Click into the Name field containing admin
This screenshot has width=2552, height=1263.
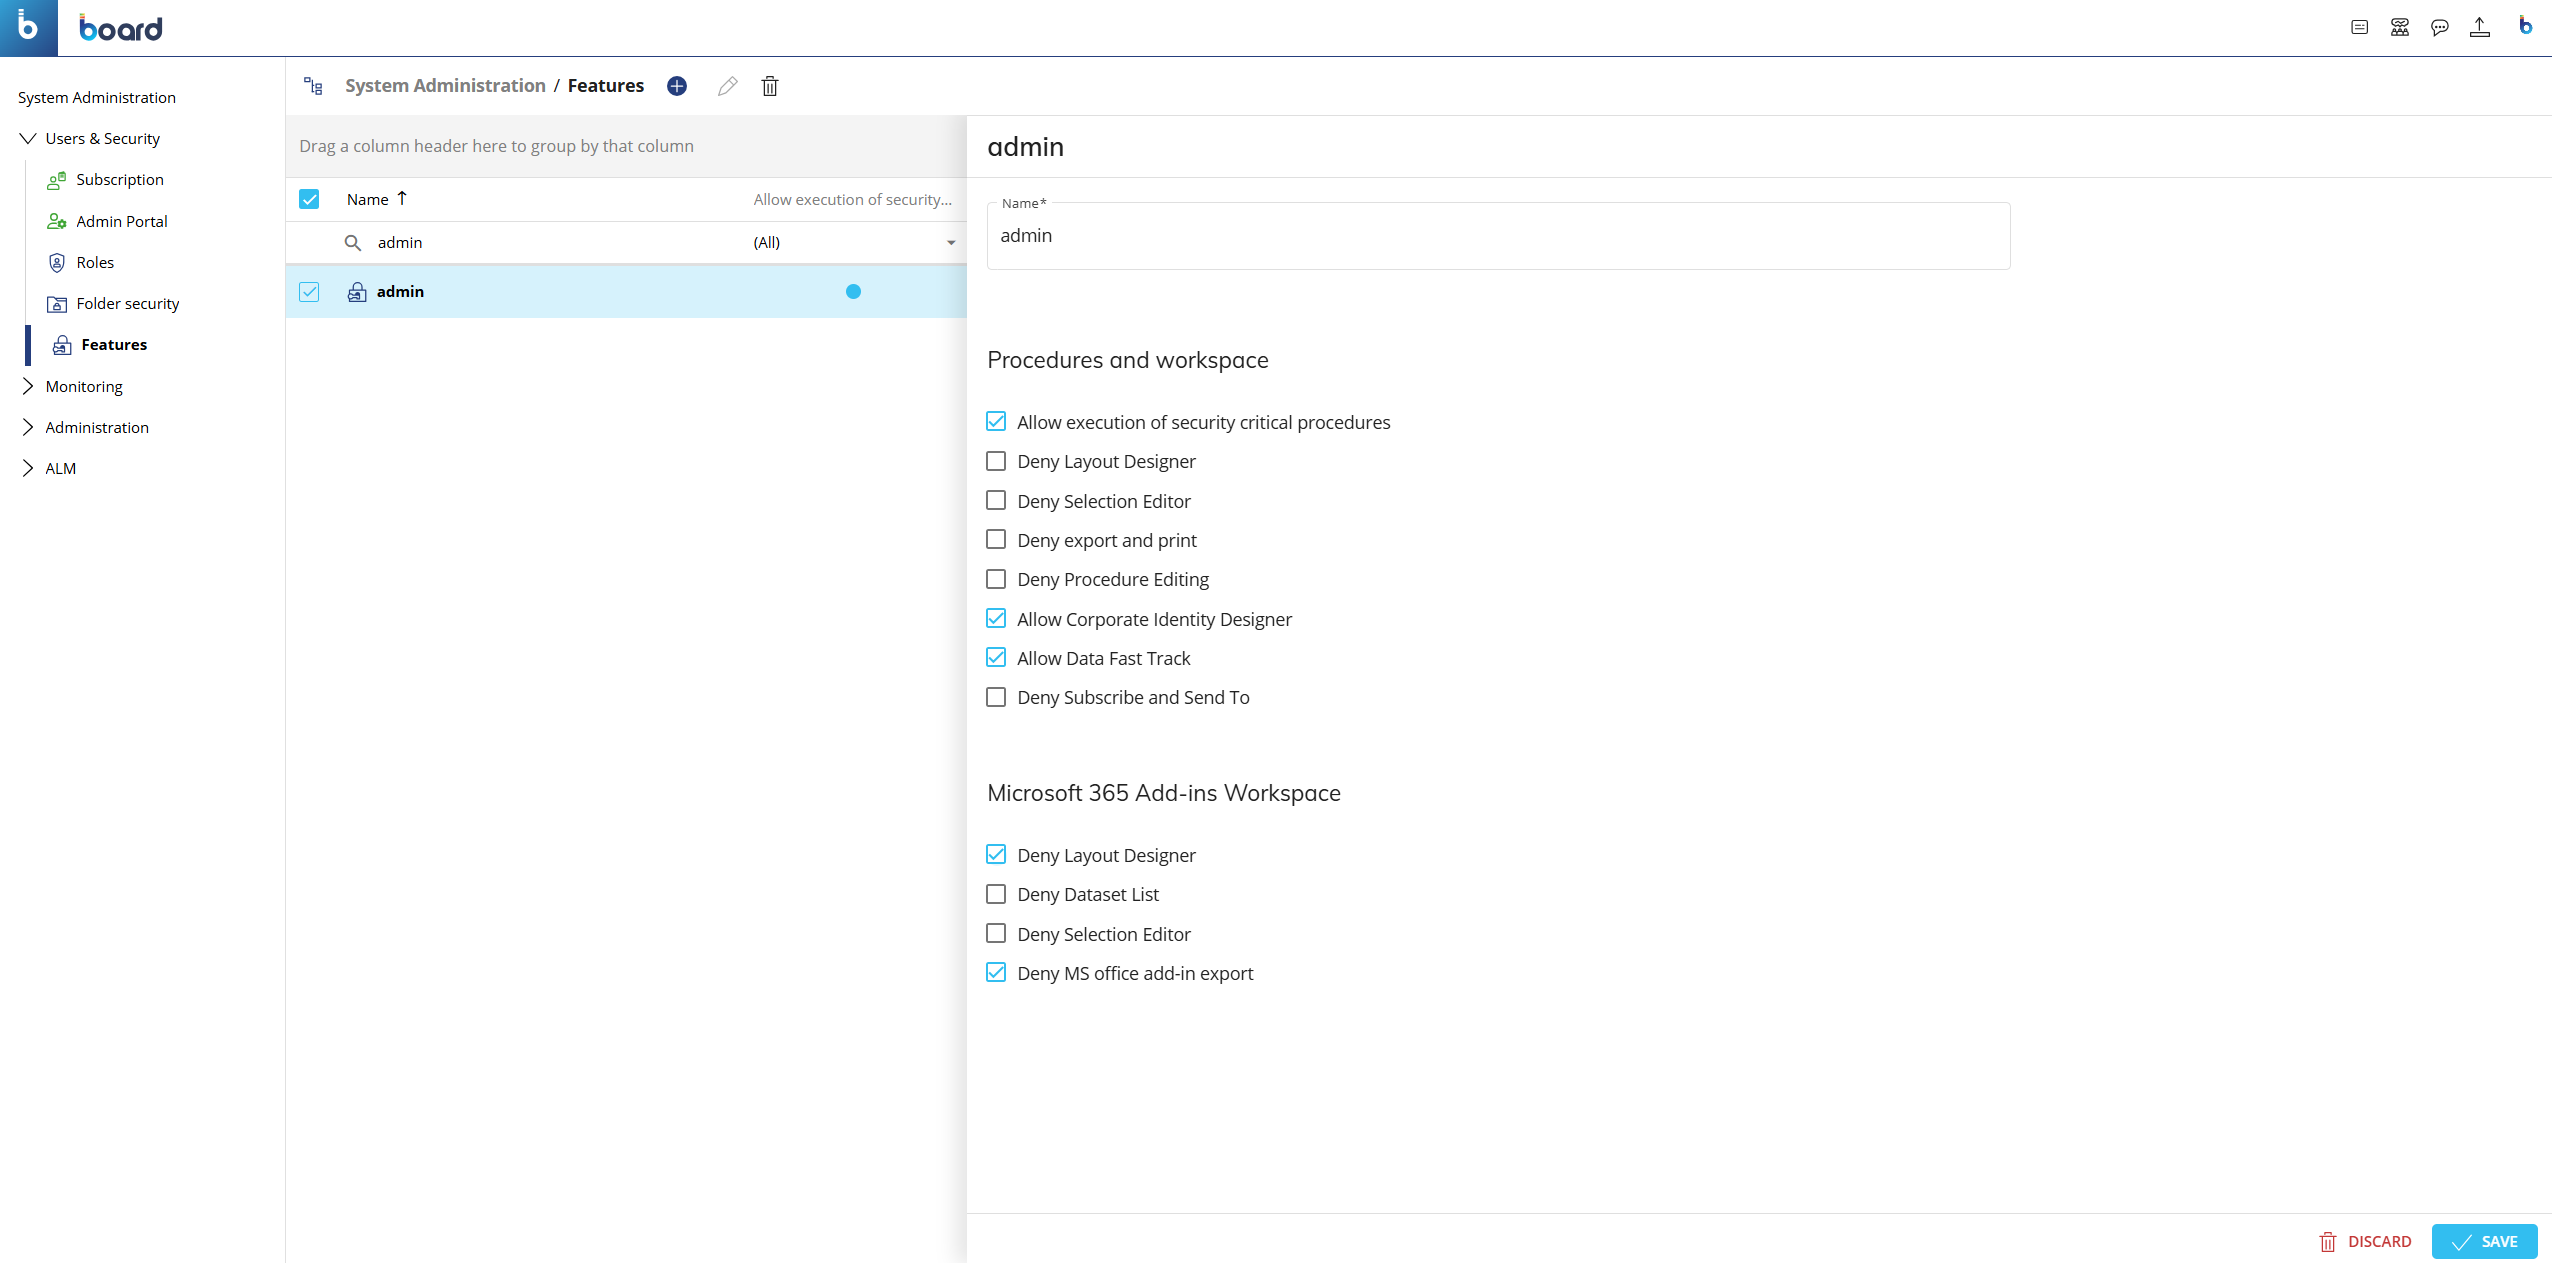(1498, 236)
